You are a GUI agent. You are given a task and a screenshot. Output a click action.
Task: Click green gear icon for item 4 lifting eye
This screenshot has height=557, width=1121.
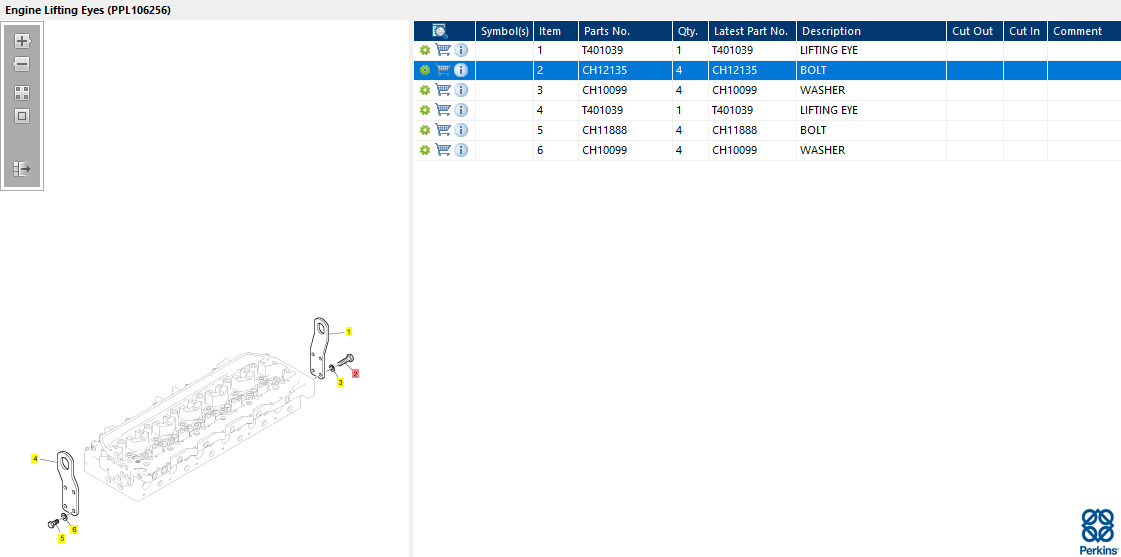pos(425,110)
